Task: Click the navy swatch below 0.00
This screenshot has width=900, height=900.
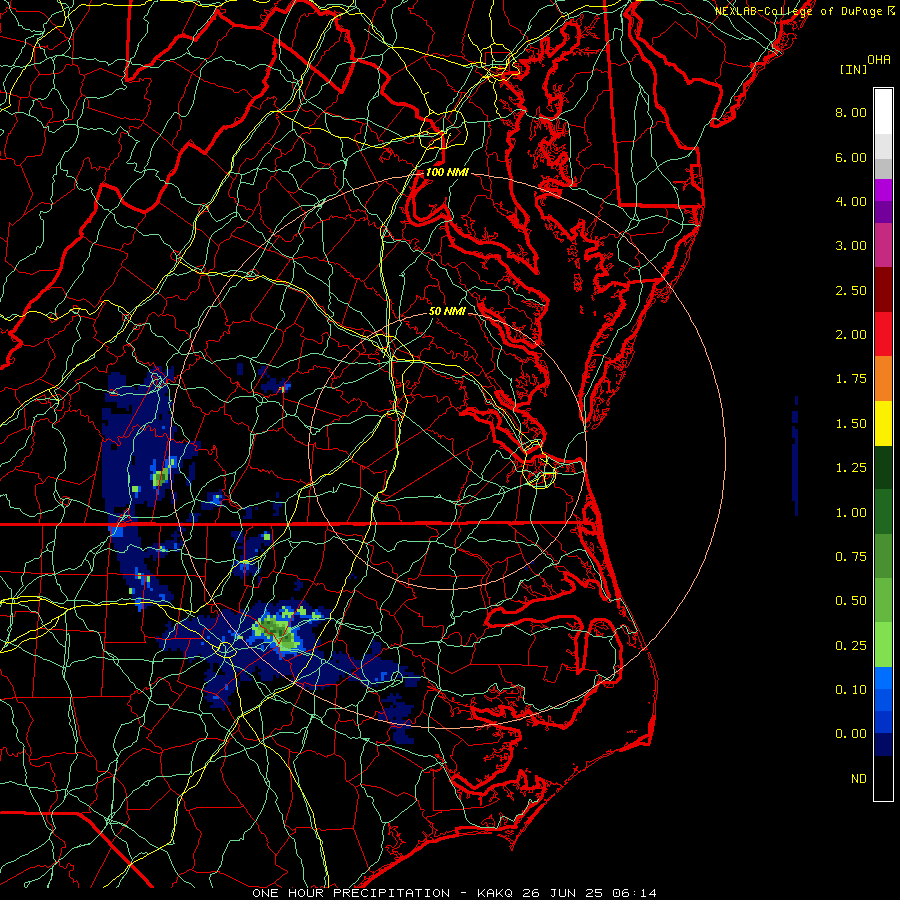Action: point(883,744)
